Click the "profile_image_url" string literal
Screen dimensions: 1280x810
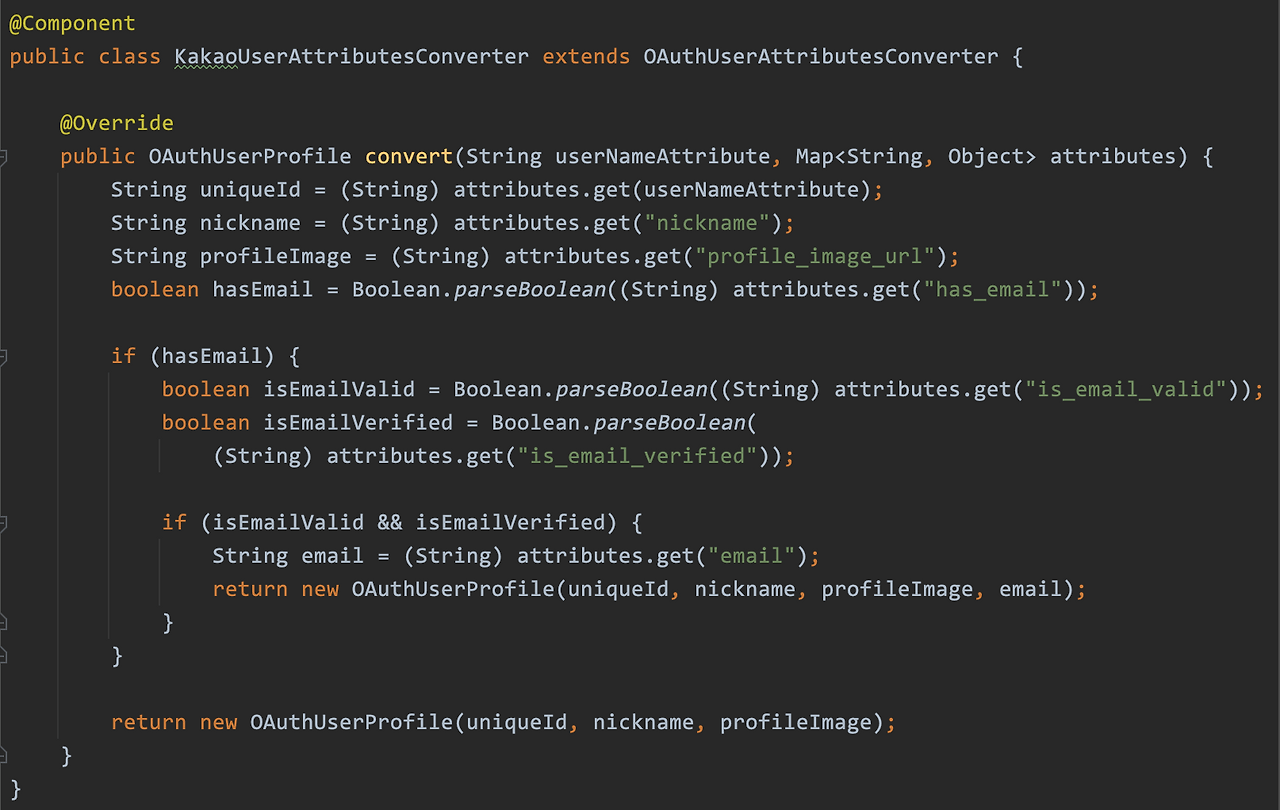click(821, 256)
